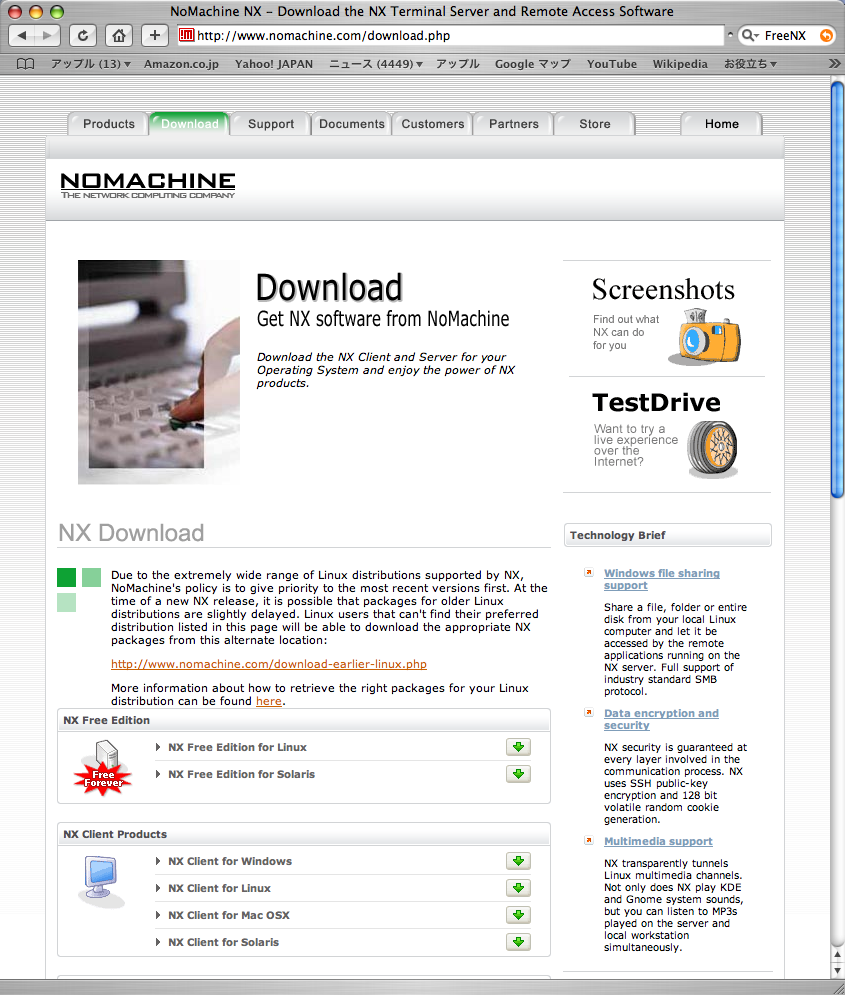Expand NX Client for Solaris triangle

(x=158, y=942)
